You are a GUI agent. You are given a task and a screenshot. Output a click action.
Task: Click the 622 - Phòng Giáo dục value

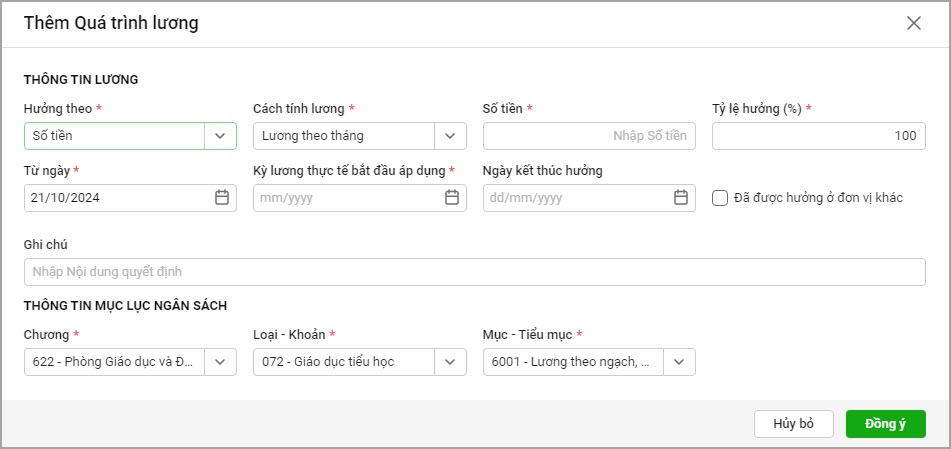[x=114, y=362]
